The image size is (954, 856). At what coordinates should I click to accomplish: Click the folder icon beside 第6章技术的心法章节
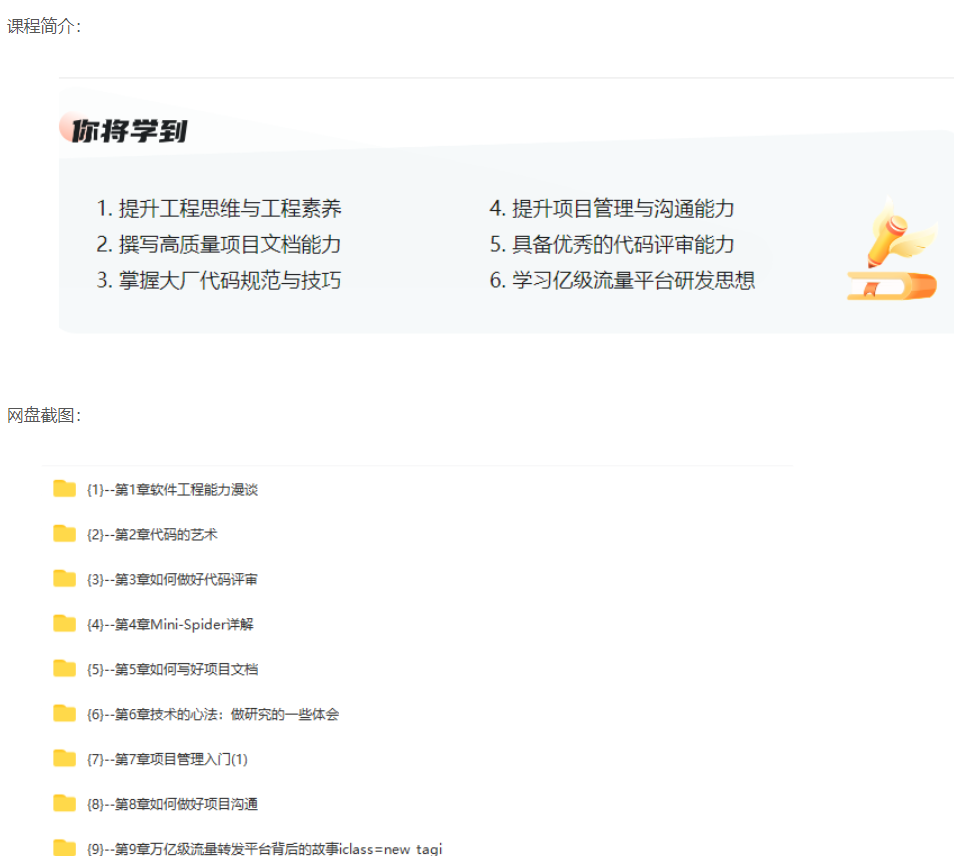[x=62, y=714]
